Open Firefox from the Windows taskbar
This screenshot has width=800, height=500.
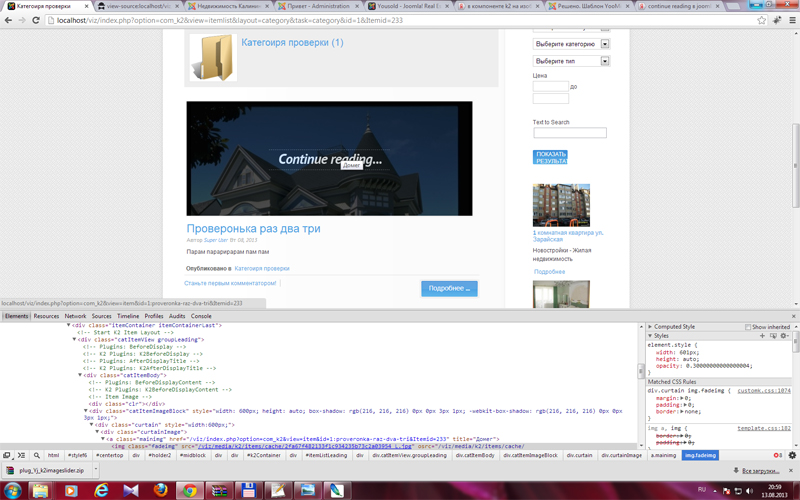(160, 489)
